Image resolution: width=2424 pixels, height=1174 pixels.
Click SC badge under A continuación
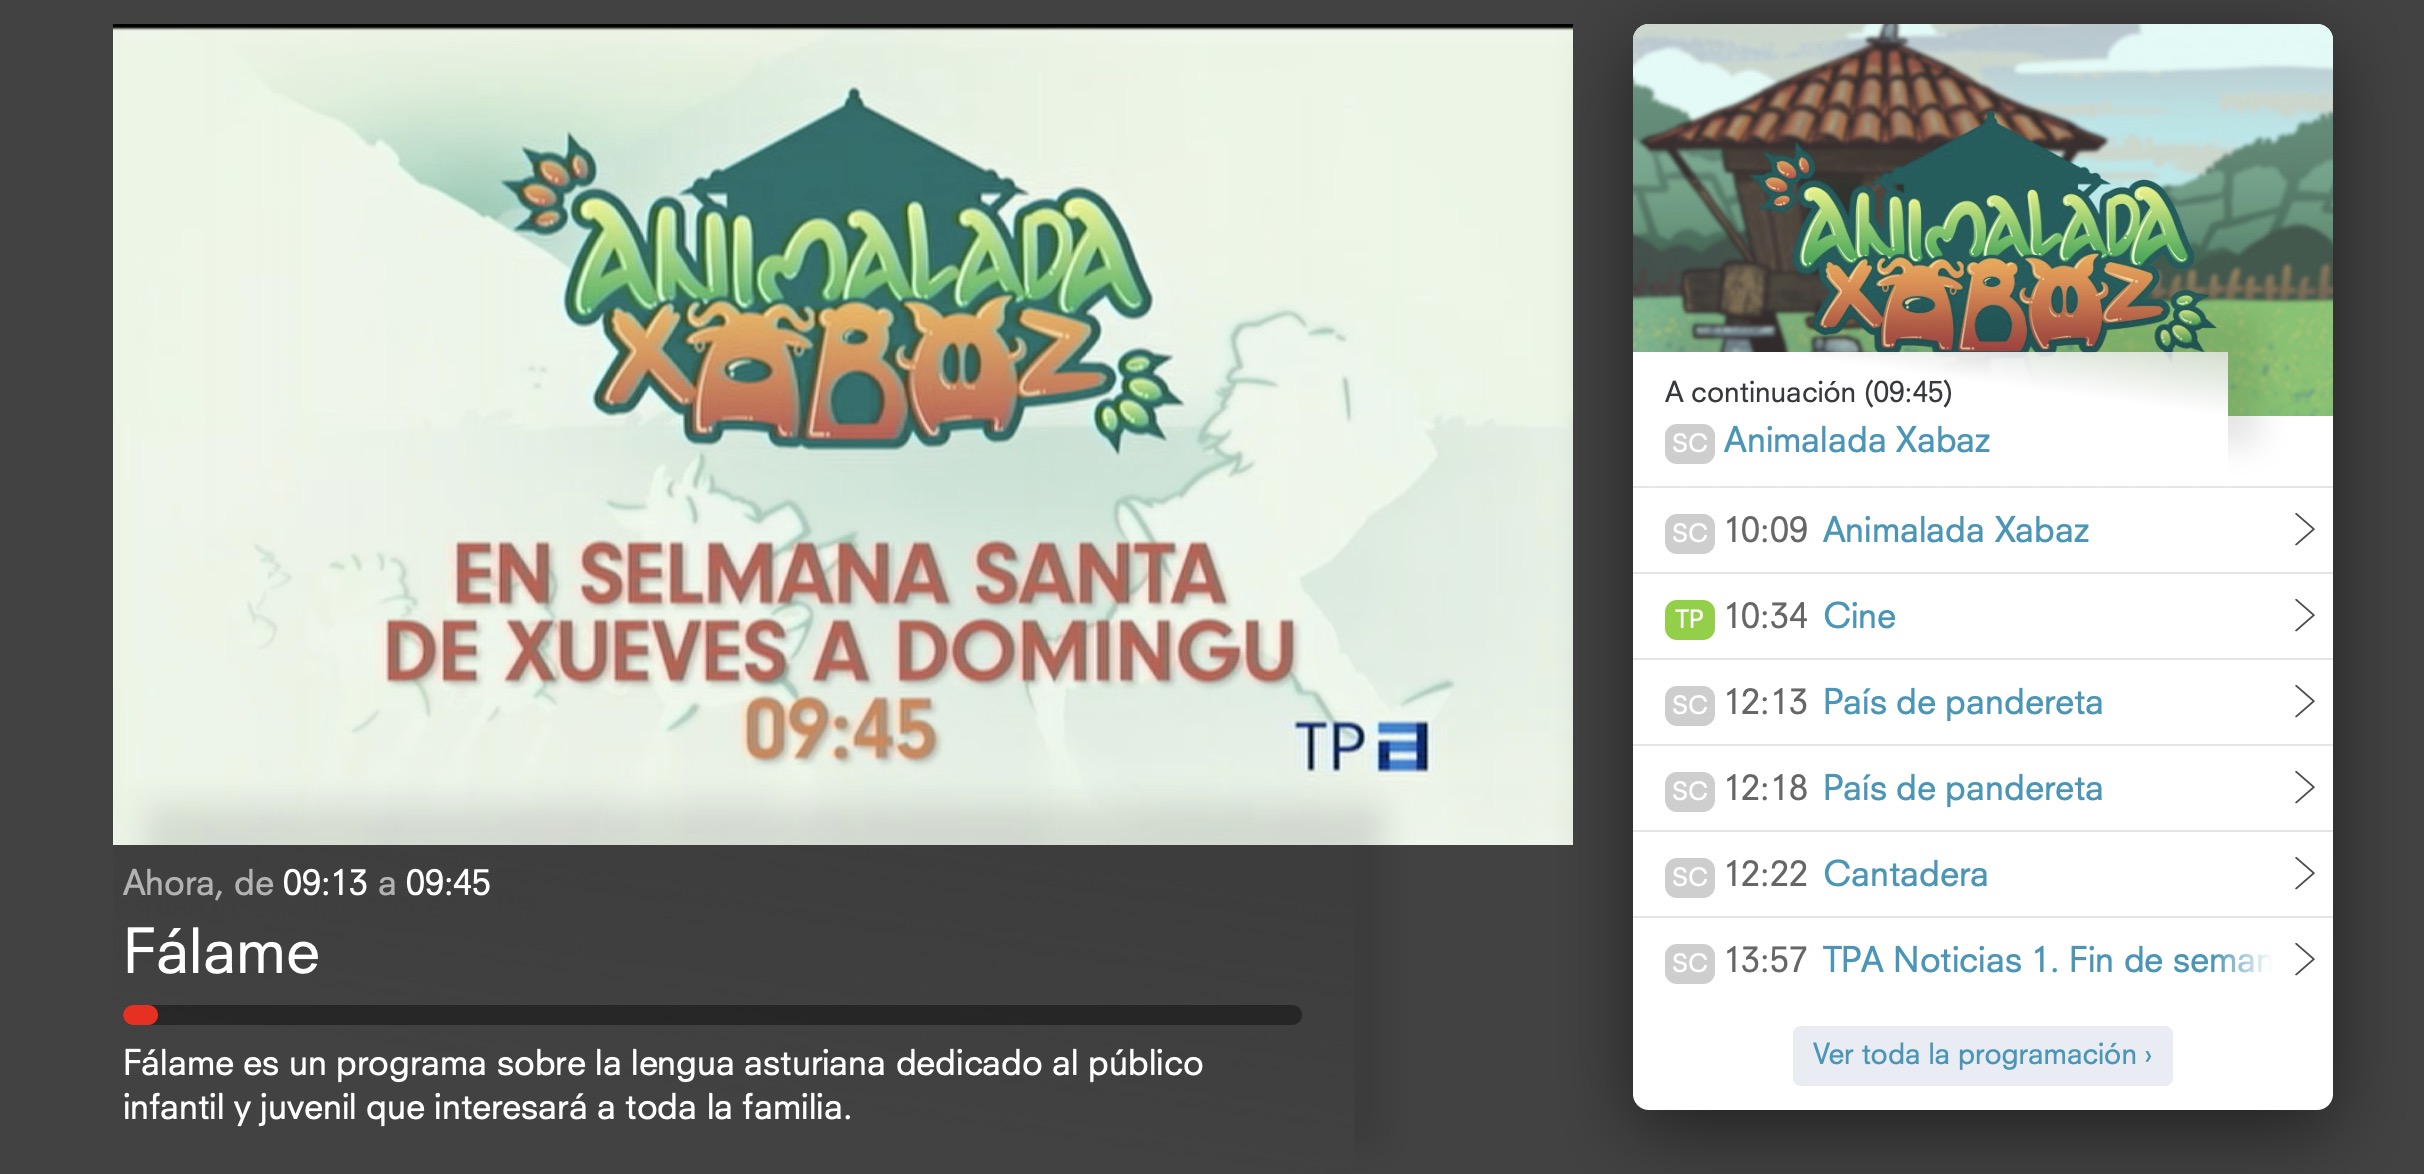pos(1689,442)
